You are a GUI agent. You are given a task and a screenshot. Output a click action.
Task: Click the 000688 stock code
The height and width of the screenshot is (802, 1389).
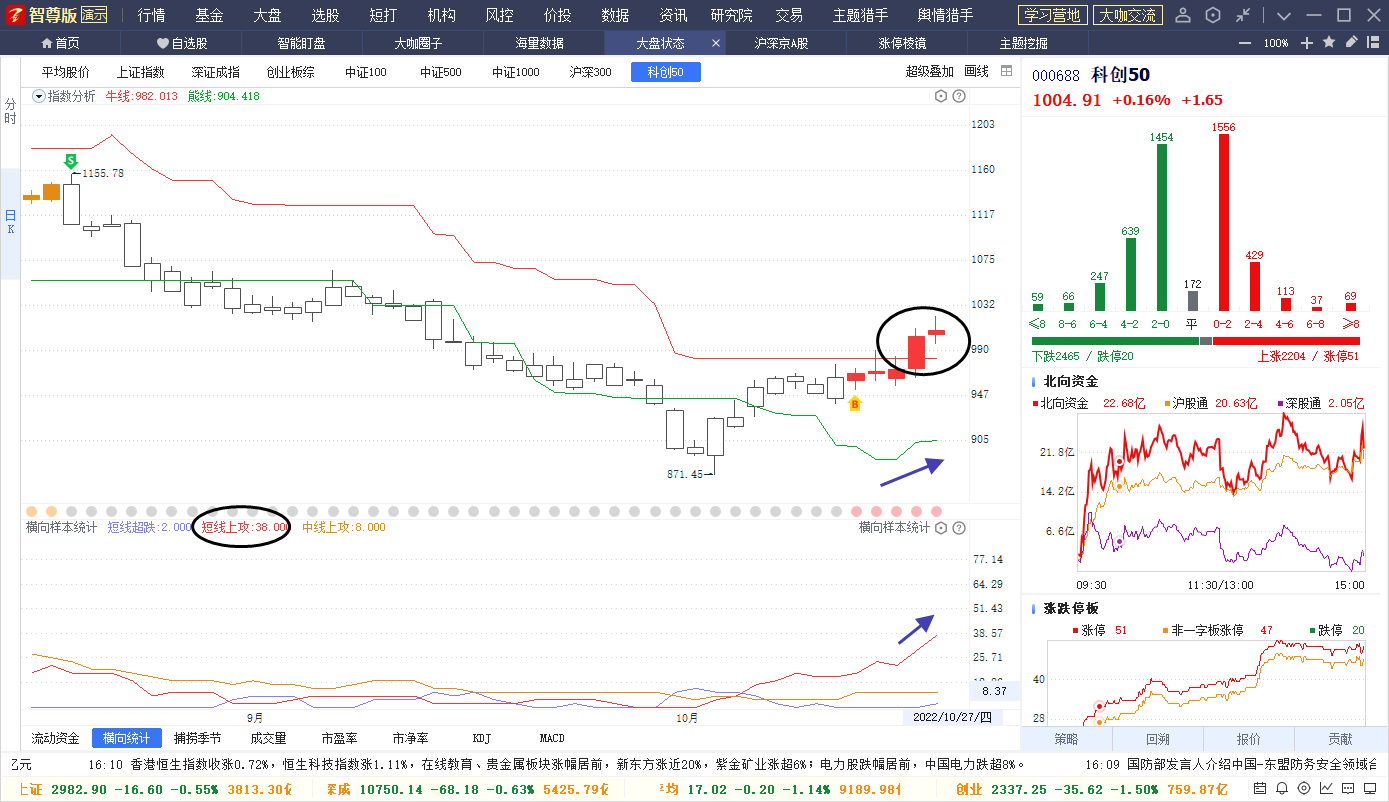[x=1056, y=76]
